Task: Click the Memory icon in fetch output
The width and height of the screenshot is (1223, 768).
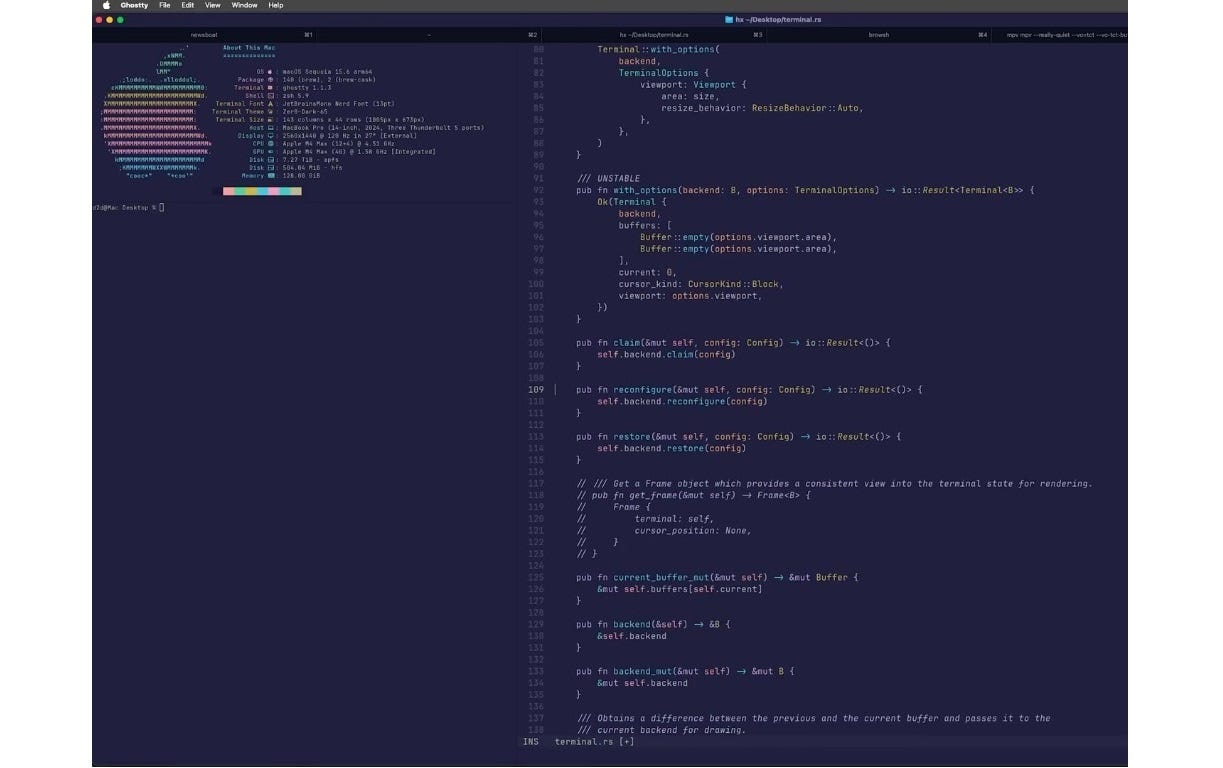Action: [x=271, y=176]
